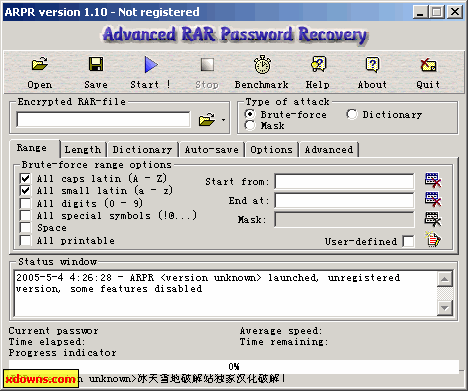
Task: Open the Auto-save tab
Action: [x=212, y=150]
